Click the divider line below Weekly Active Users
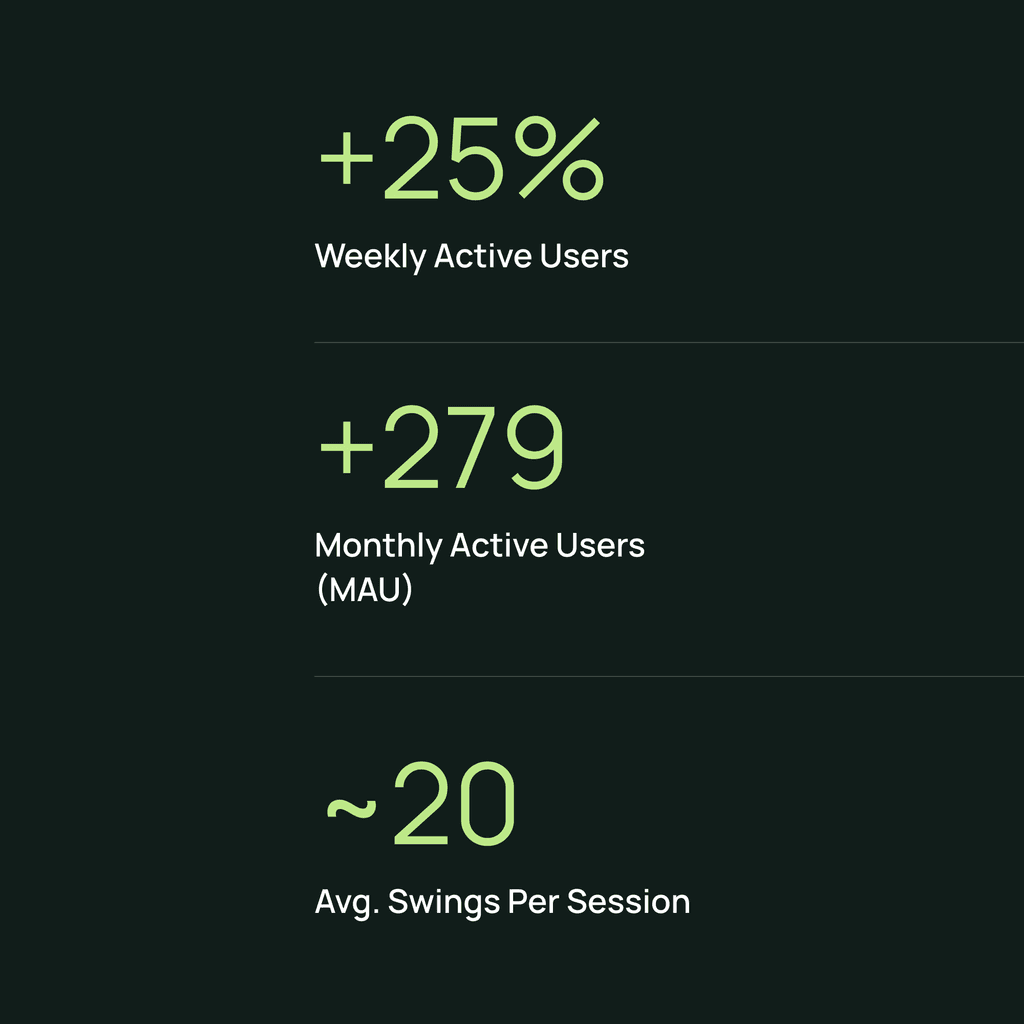This screenshot has height=1024, width=1024. [669, 342]
